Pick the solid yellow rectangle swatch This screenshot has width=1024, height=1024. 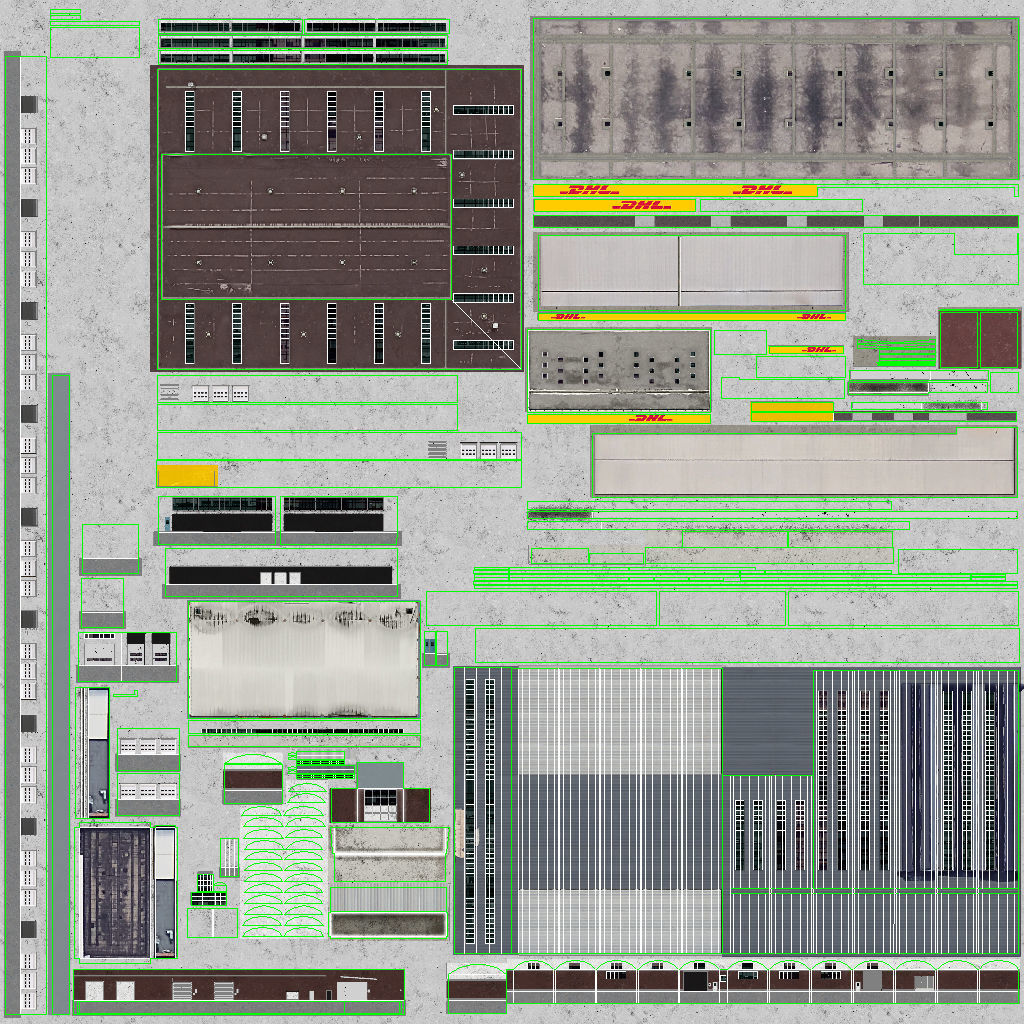coord(187,475)
